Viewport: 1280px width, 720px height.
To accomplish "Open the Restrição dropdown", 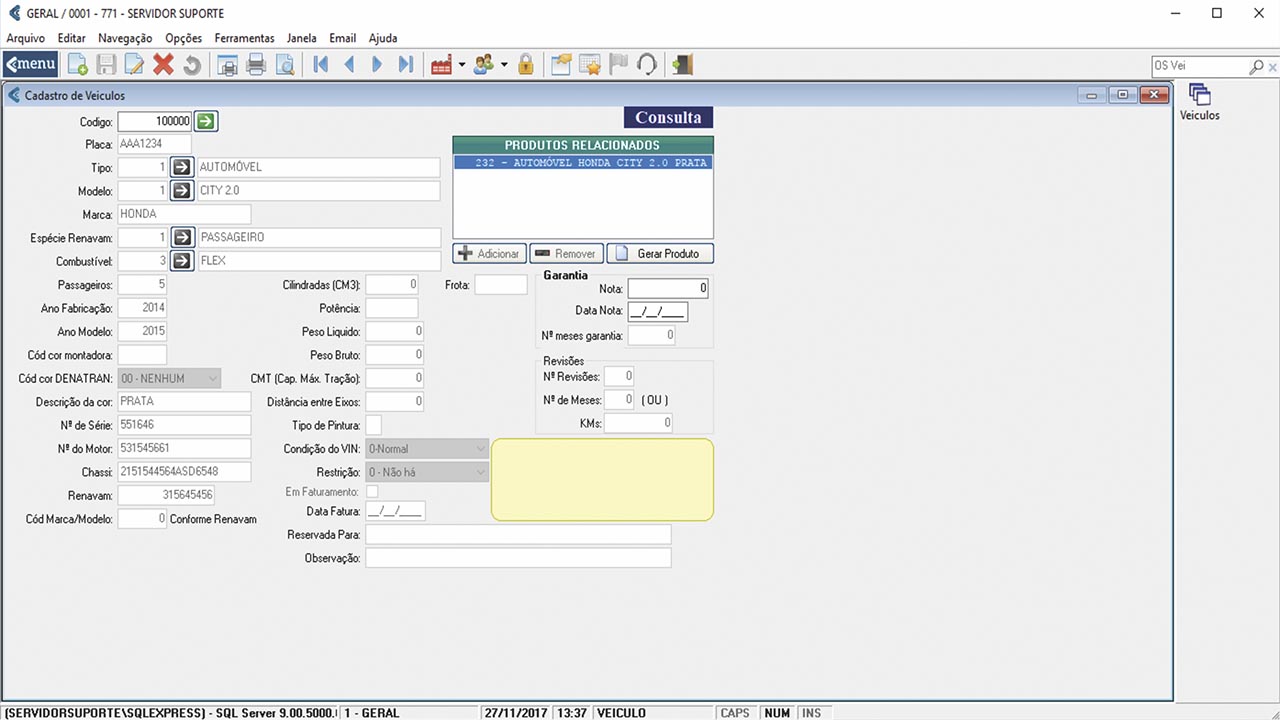I will pos(427,472).
